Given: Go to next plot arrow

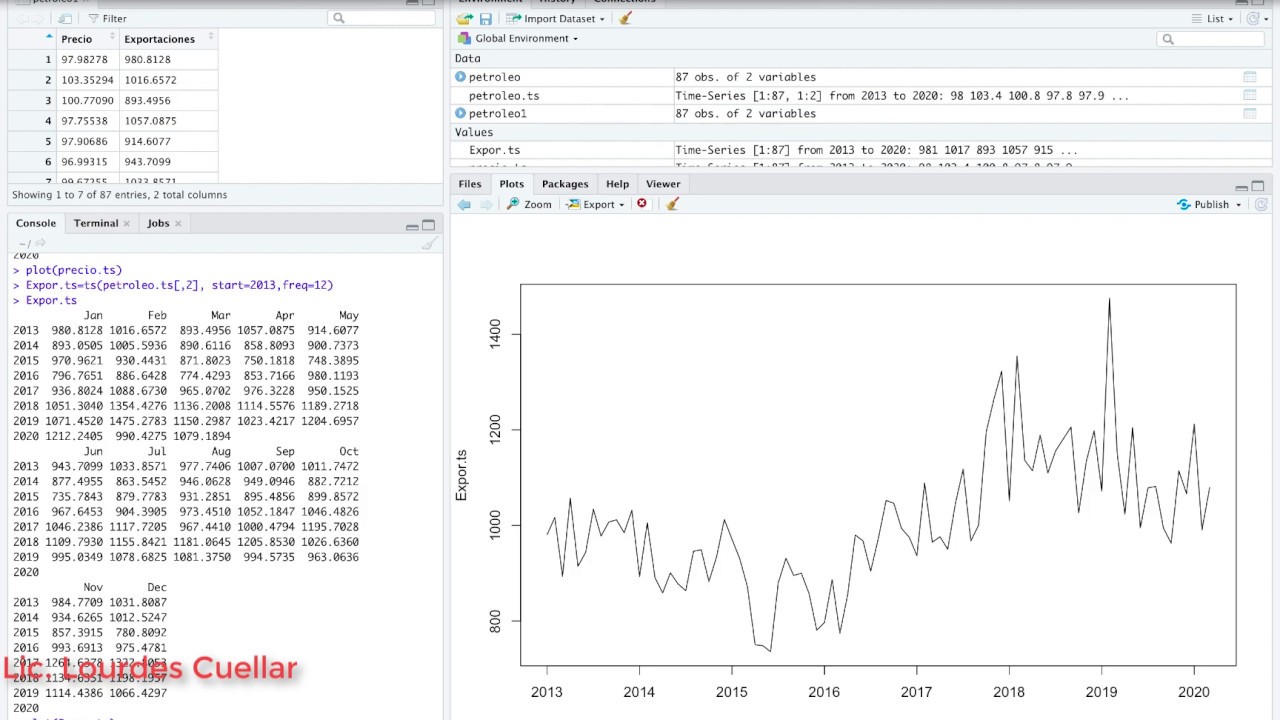Looking at the screenshot, I should [x=486, y=204].
